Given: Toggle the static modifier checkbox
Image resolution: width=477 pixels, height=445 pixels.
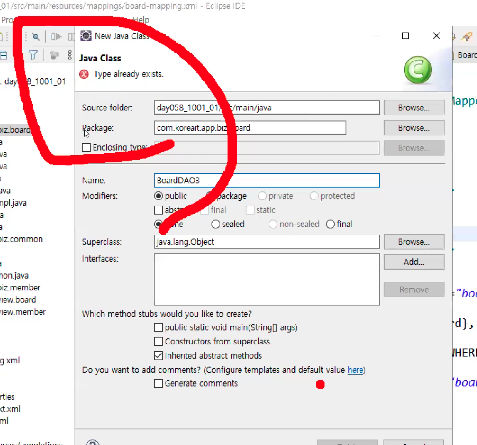Looking at the screenshot, I should point(250,210).
